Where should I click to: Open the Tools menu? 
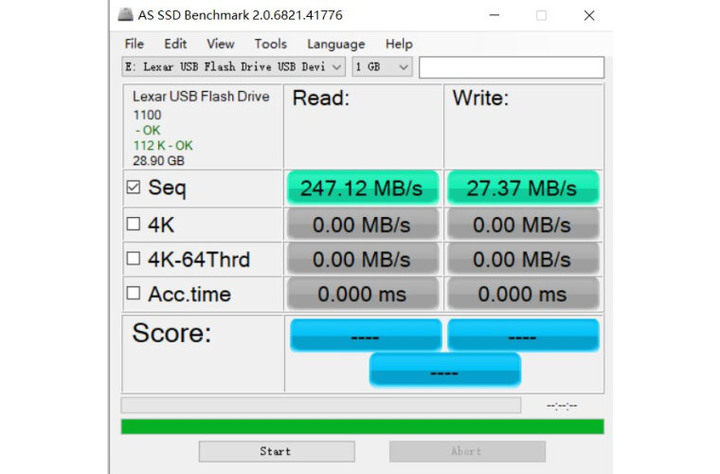pos(270,44)
